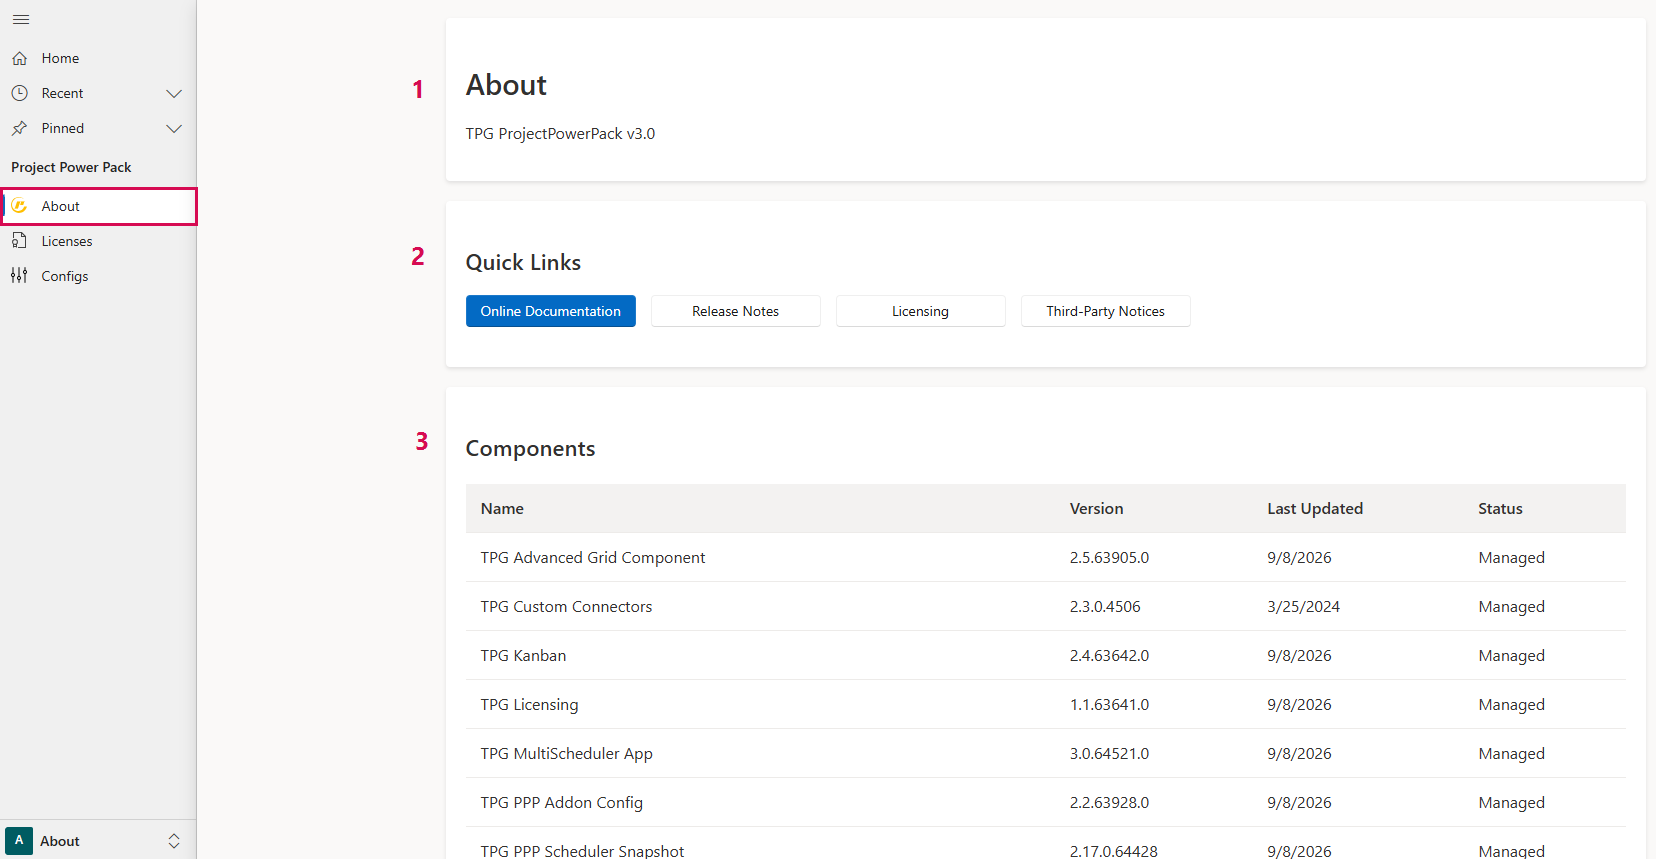Select the TPG Licensing component name
1656x859 pixels.
pyautogui.click(x=529, y=705)
